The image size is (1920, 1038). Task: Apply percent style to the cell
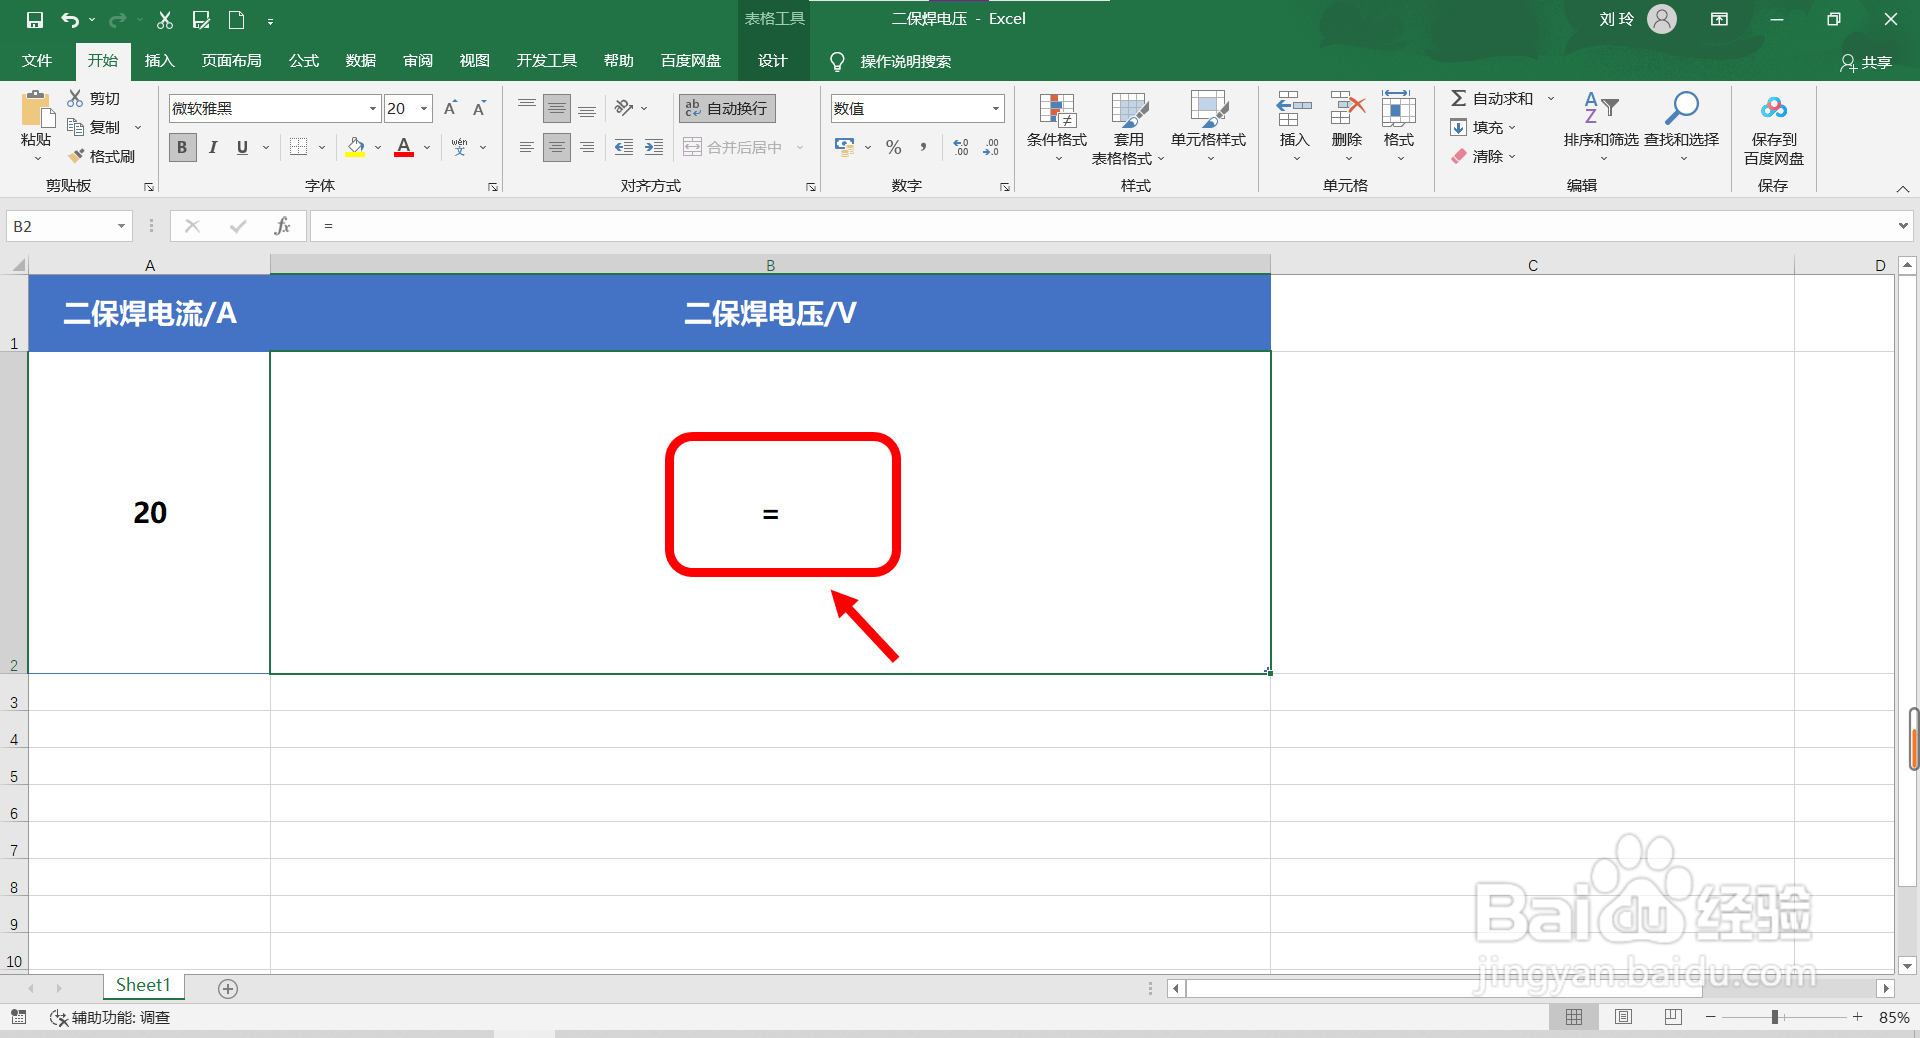point(893,147)
